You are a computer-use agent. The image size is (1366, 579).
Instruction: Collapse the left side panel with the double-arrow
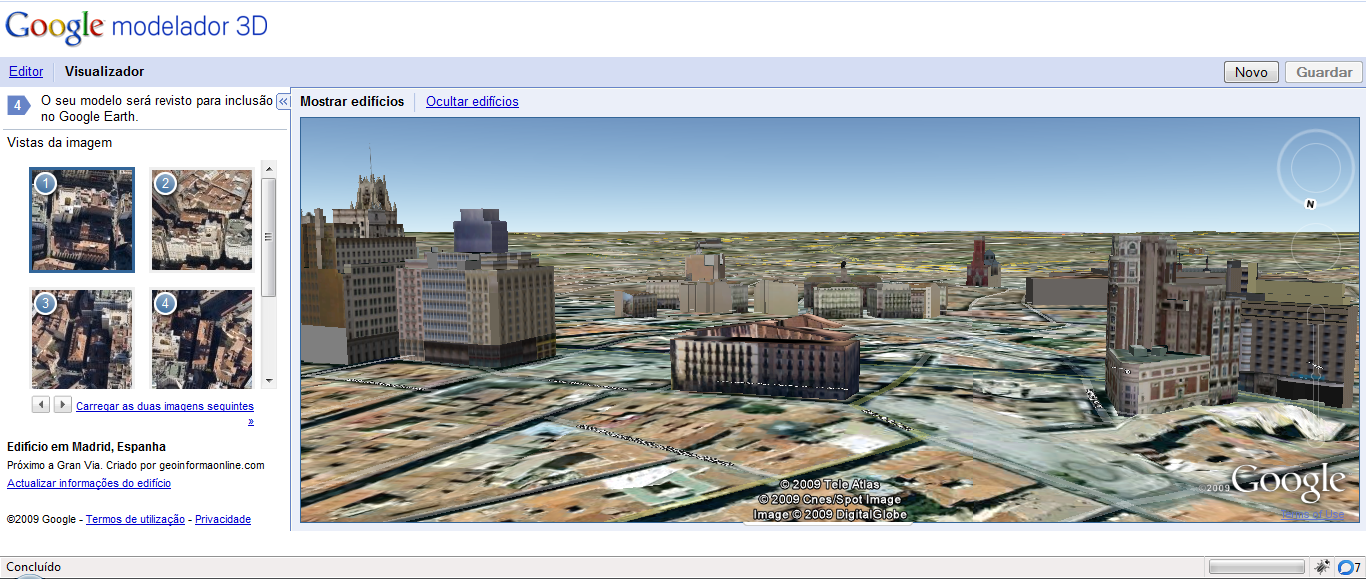[283, 102]
